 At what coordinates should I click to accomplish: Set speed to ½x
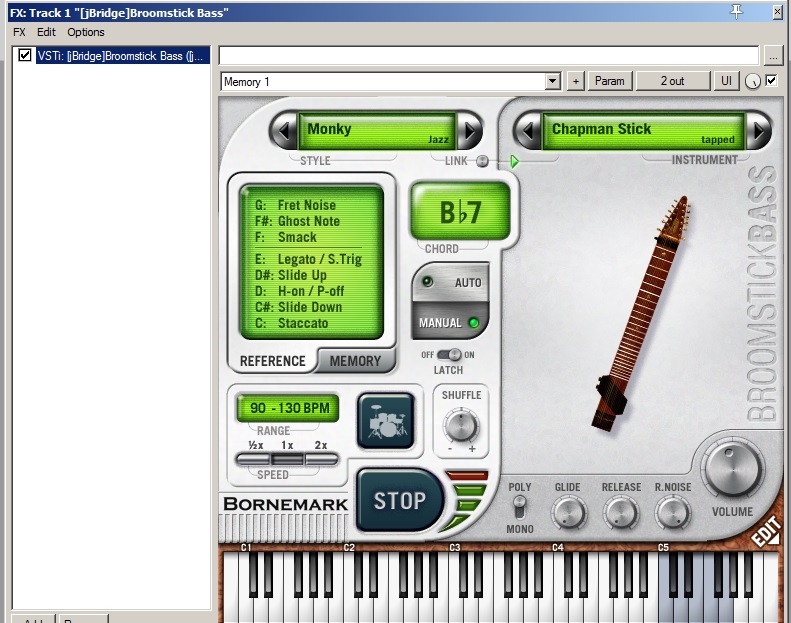pos(253,459)
